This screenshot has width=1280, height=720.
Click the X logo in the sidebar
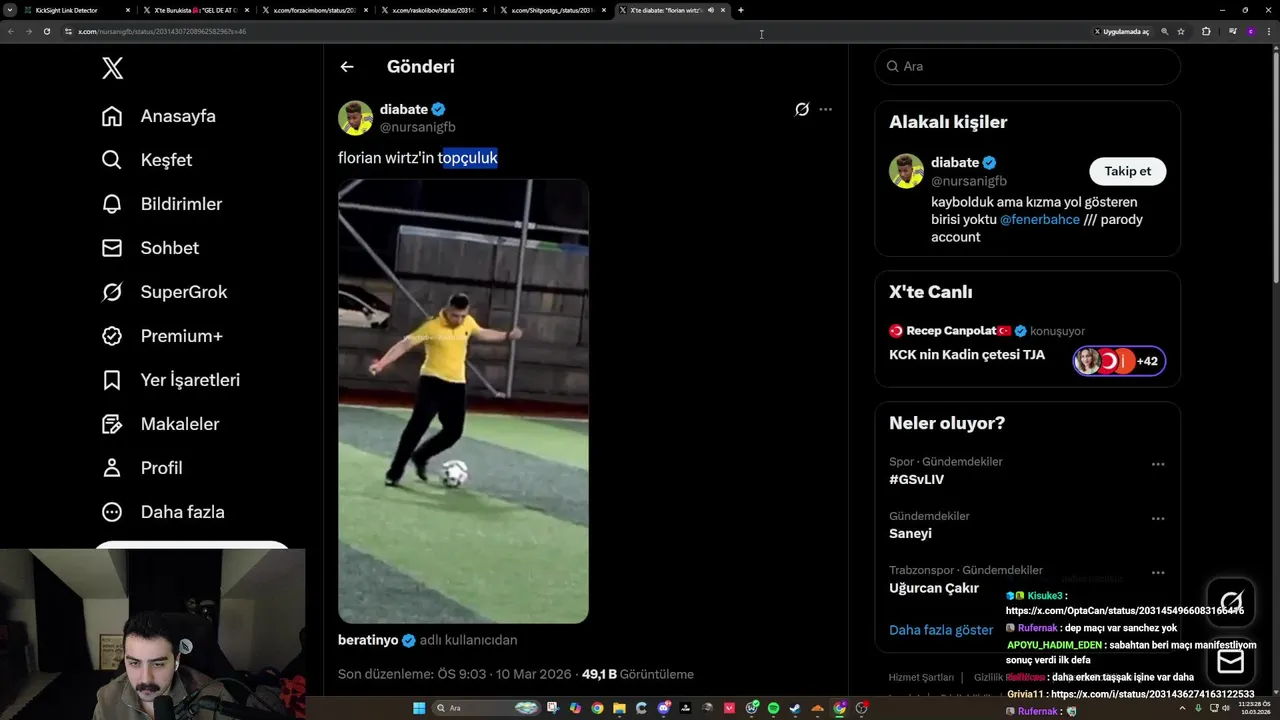click(112, 68)
